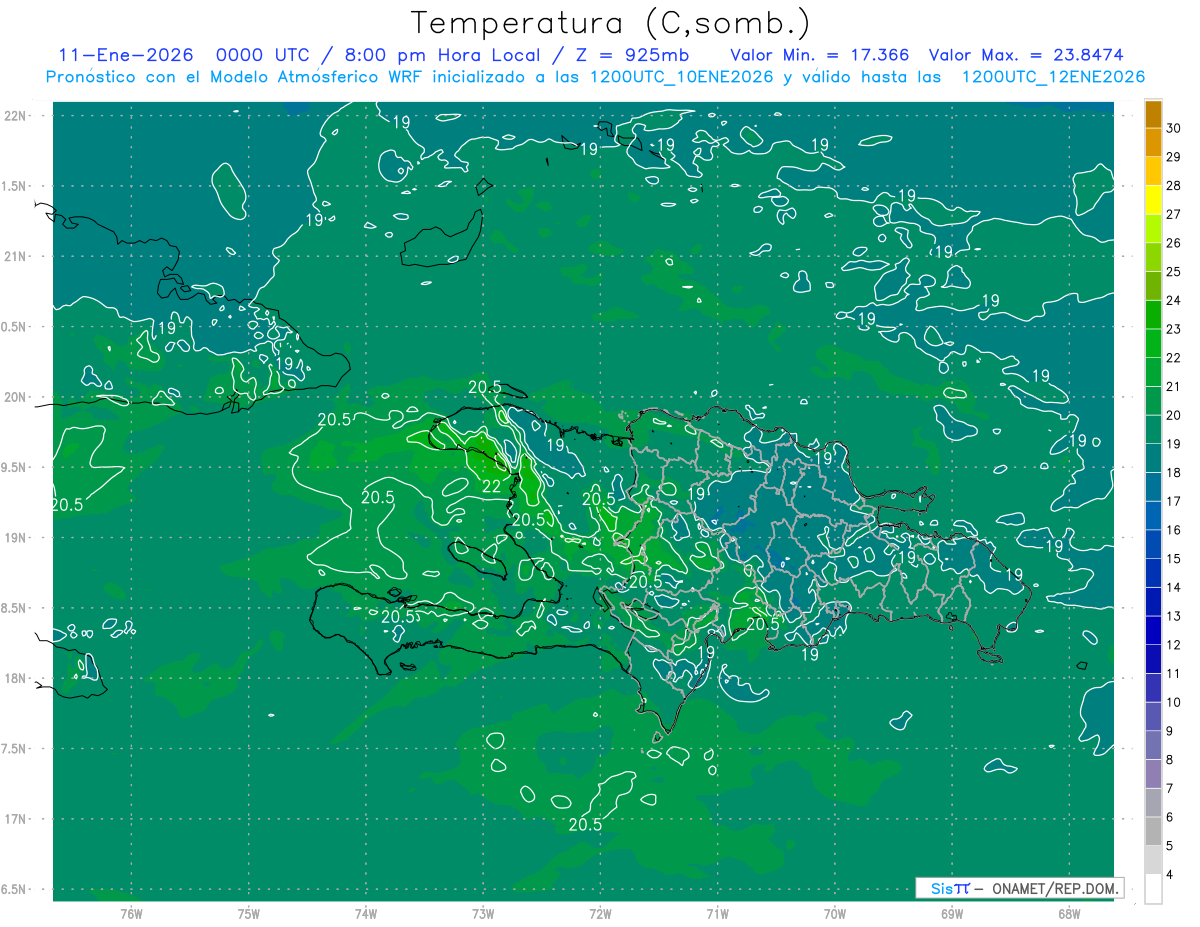Click the "22" contour label over Haiti
The height and width of the screenshot is (927, 1200).
click(491, 486)
